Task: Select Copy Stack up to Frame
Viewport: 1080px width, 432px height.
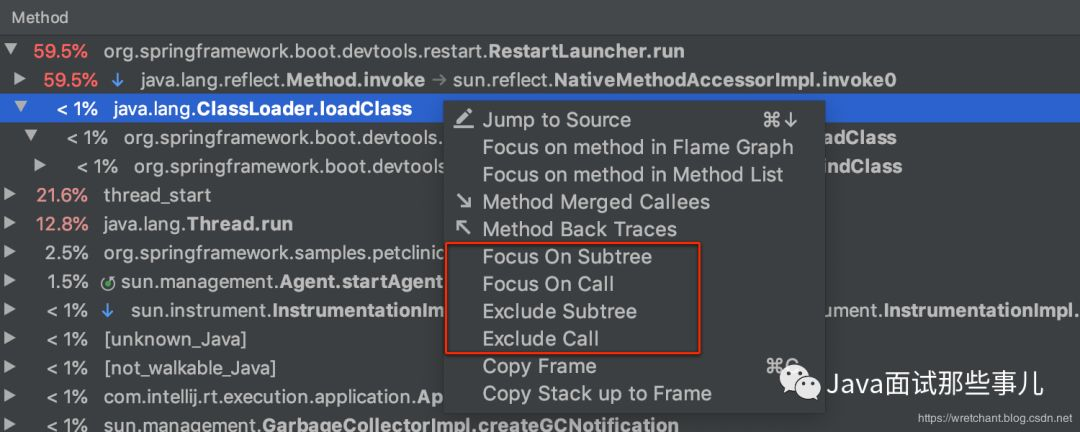Action: tap(597, 393)
